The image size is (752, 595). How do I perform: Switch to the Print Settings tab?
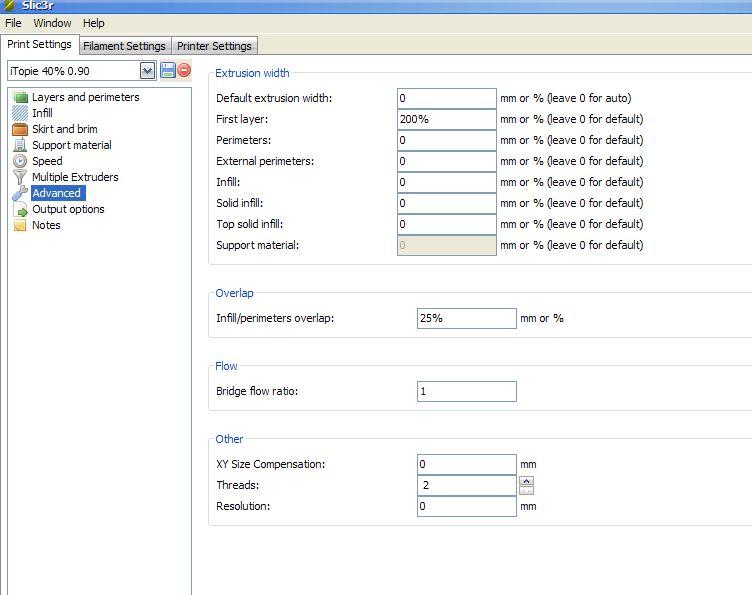coord(39,44)
